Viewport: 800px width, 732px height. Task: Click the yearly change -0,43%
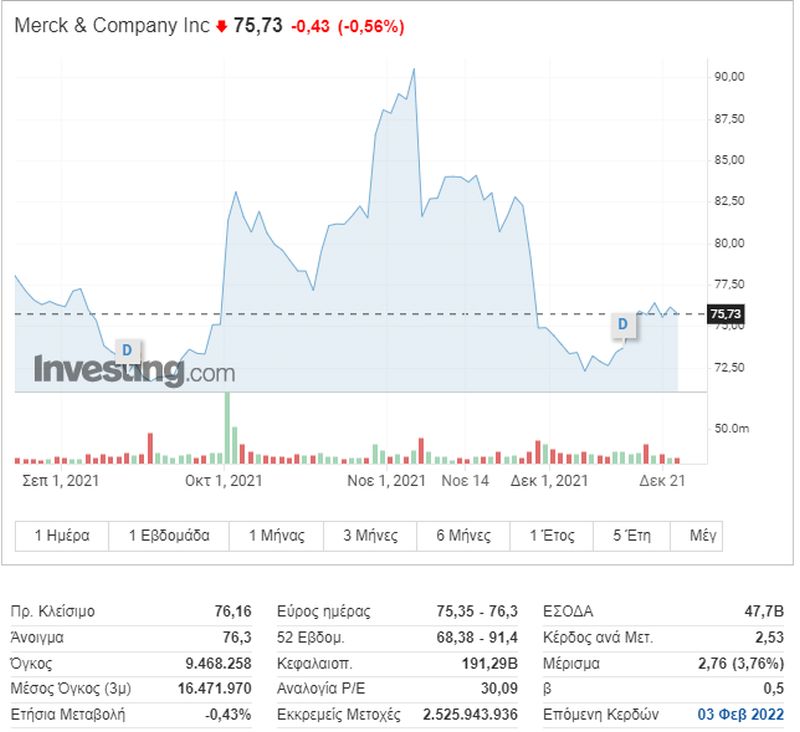tap(228, 714)
